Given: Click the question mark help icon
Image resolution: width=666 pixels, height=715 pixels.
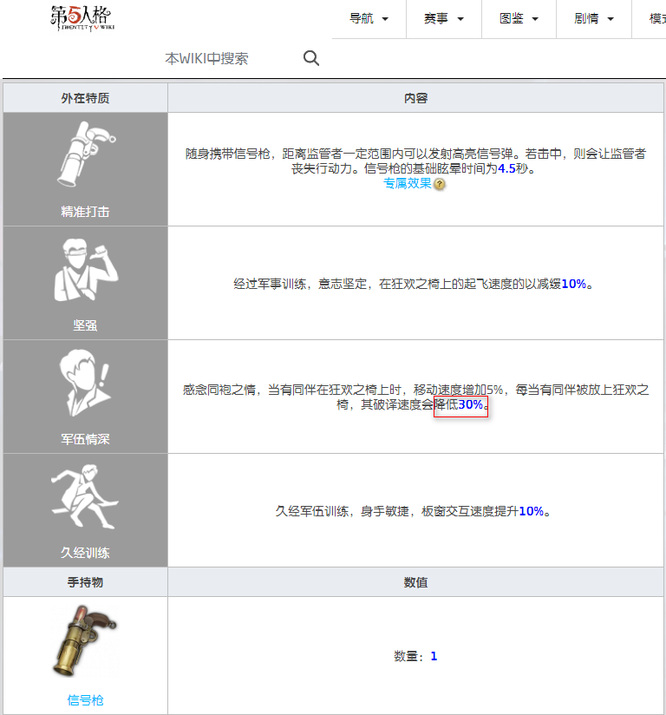Looking at the screenshot, I should [x=439, y=184].
